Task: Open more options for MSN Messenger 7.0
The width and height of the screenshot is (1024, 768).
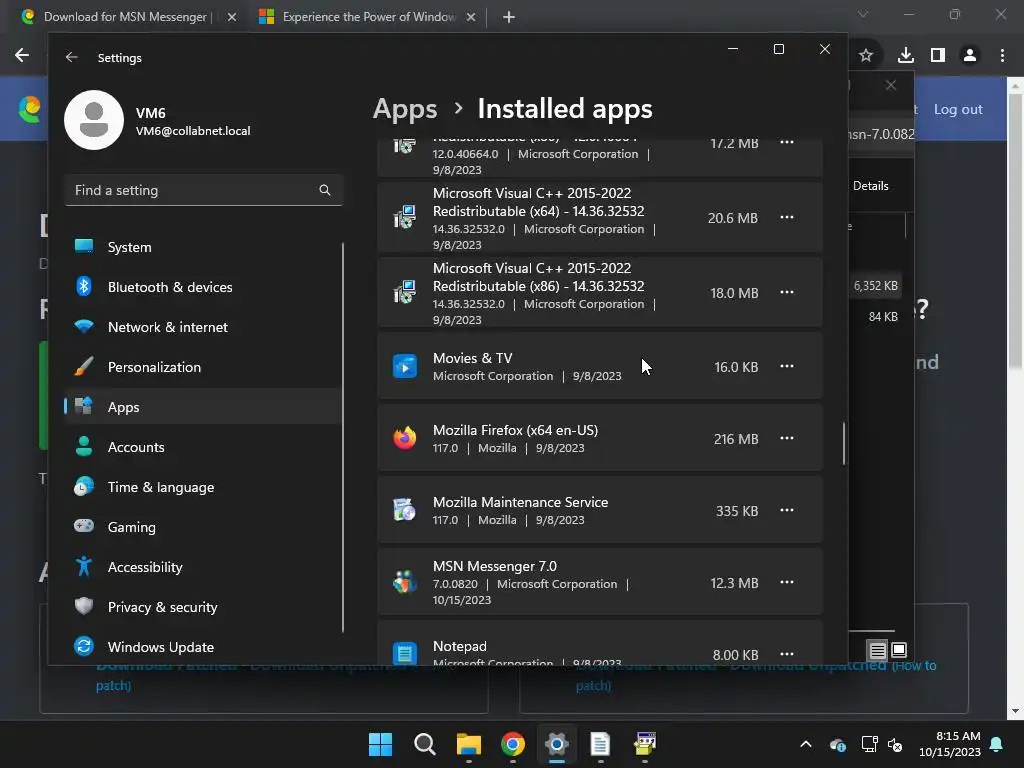Action: pyautogui.click(x=787, y=582)
